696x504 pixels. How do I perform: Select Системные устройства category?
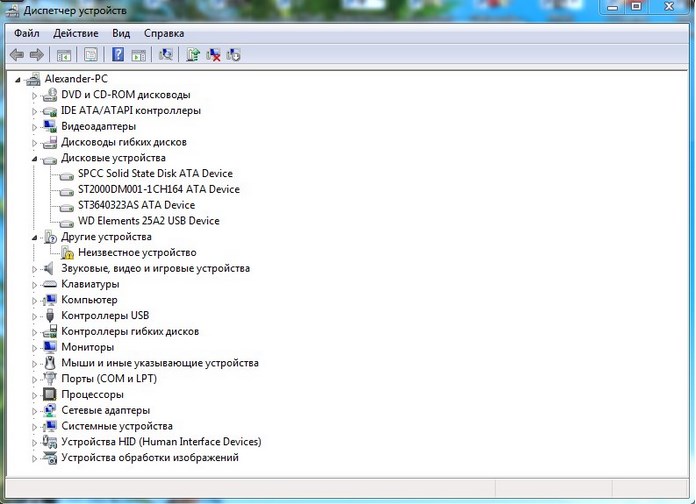pos(117,426)
